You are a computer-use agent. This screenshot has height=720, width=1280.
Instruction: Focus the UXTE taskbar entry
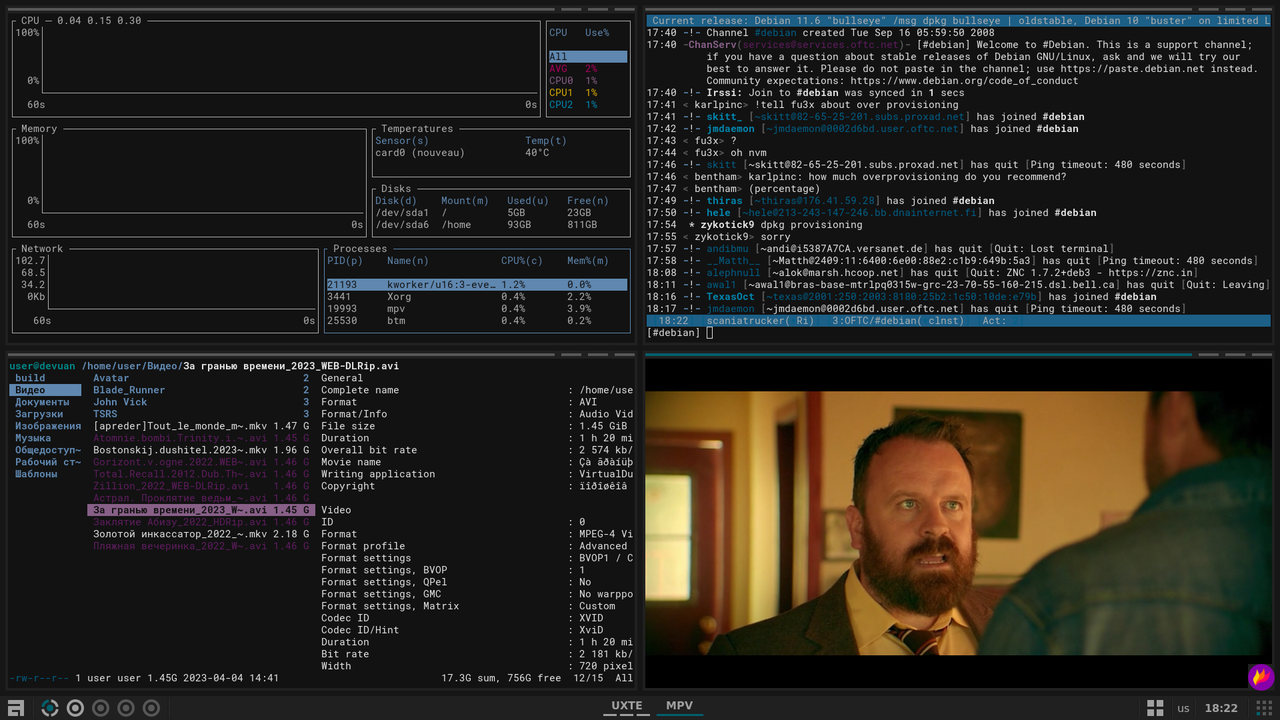627,707
